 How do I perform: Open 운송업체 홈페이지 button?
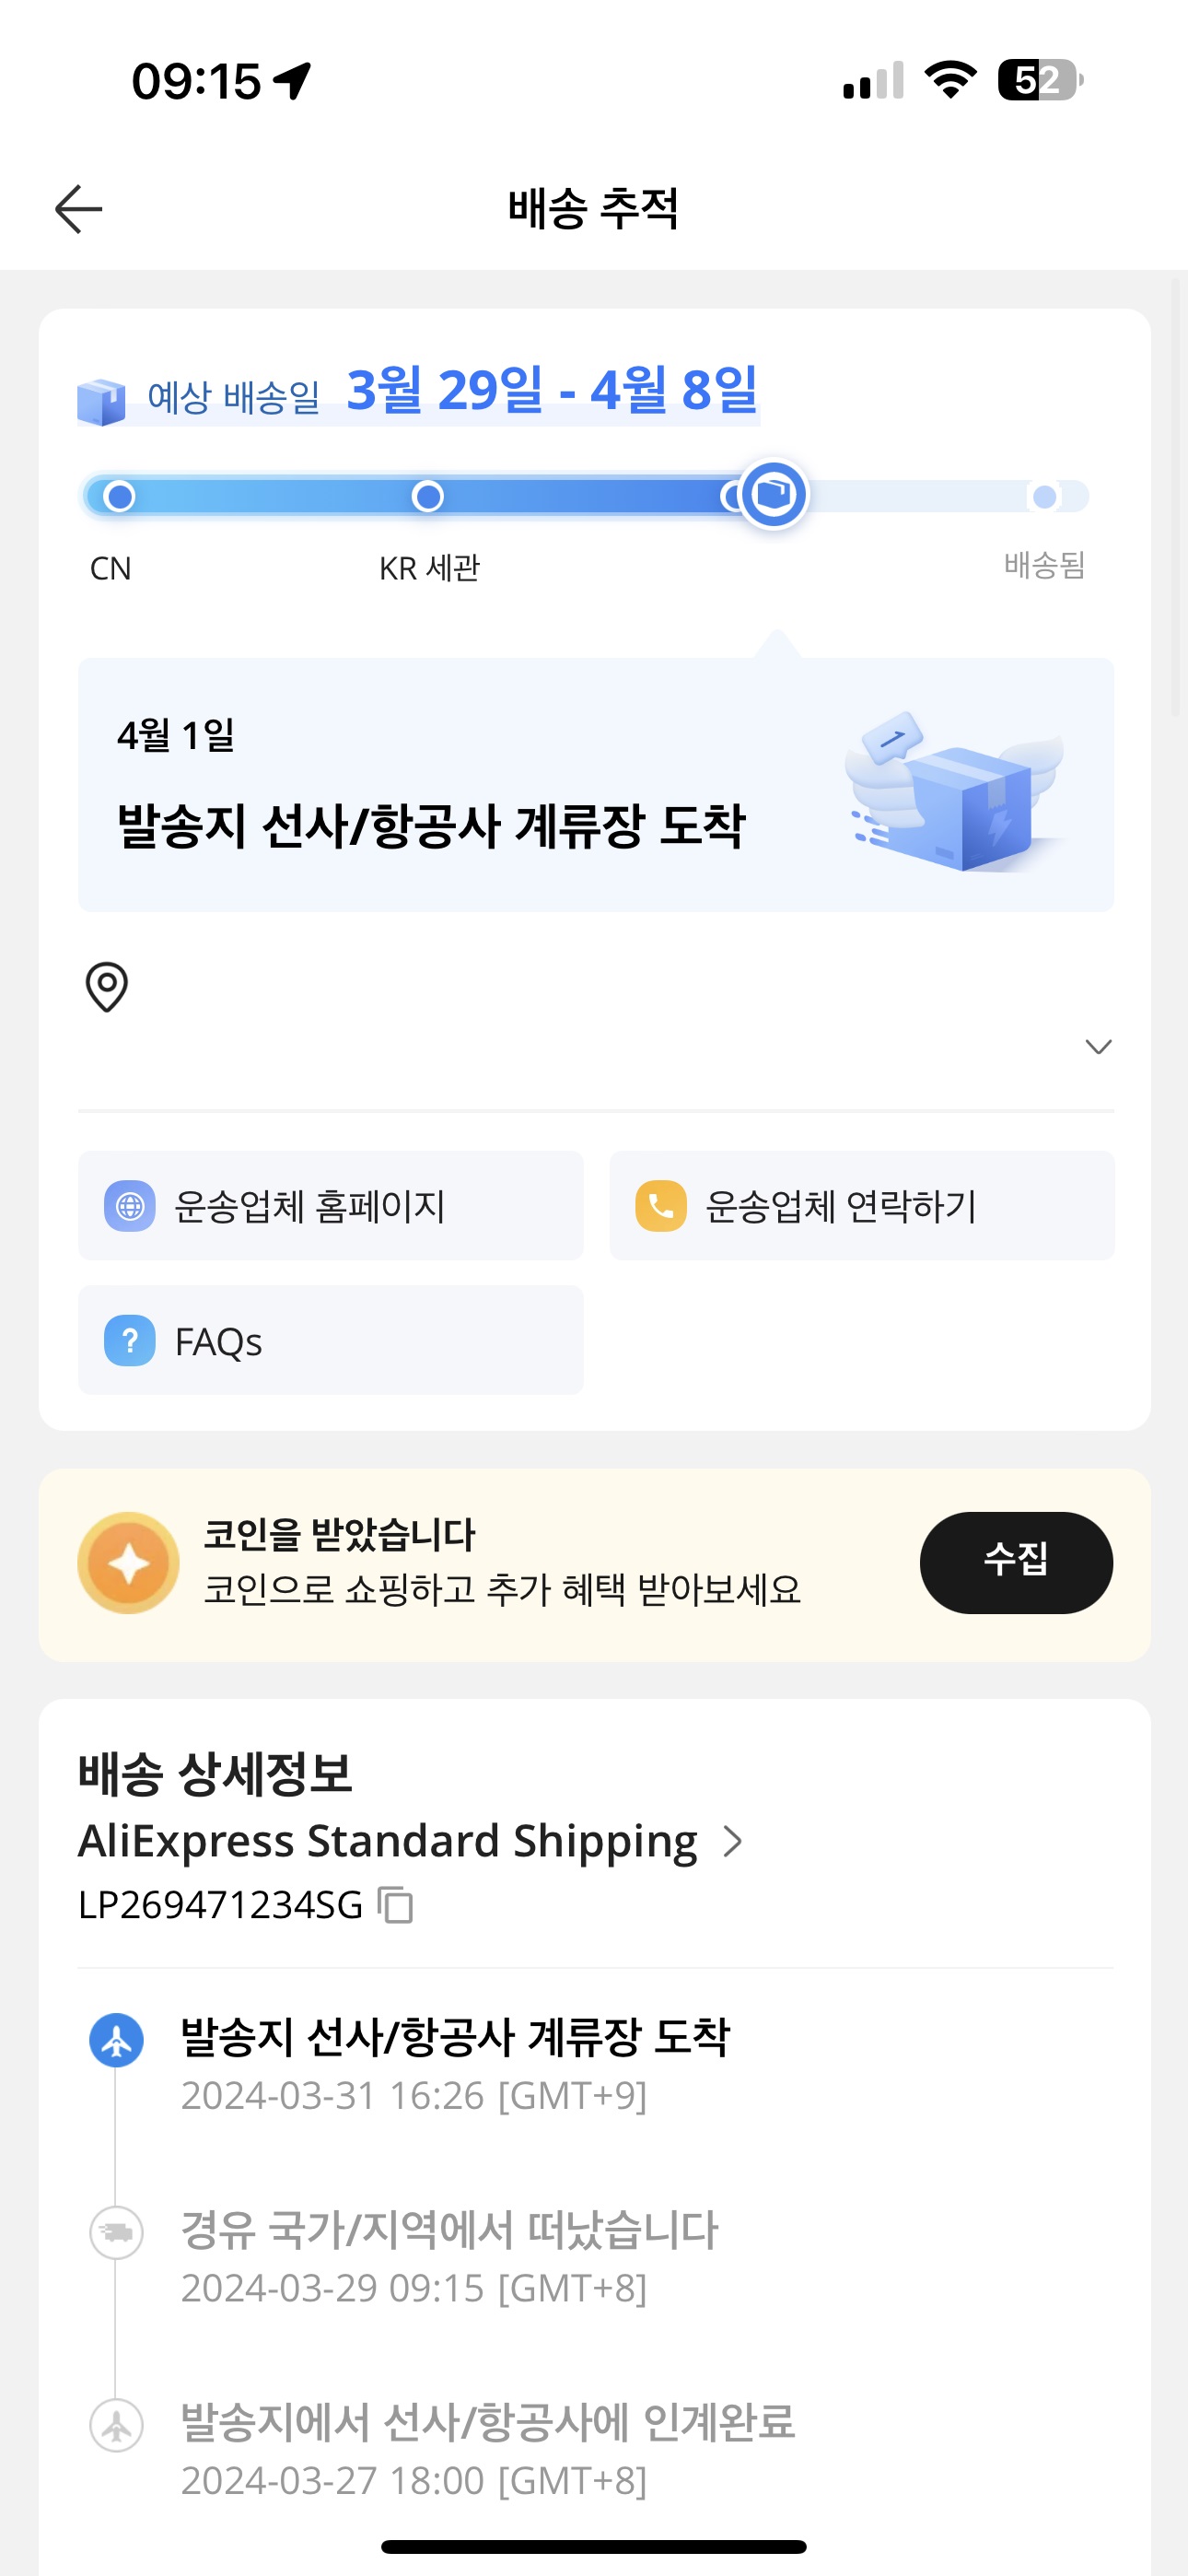click(x=331, y=1205)
